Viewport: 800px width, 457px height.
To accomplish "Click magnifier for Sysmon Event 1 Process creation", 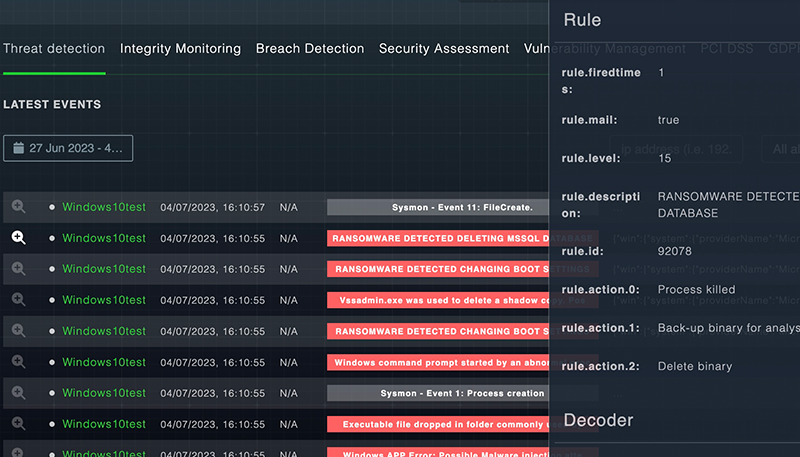I will 18,393.
